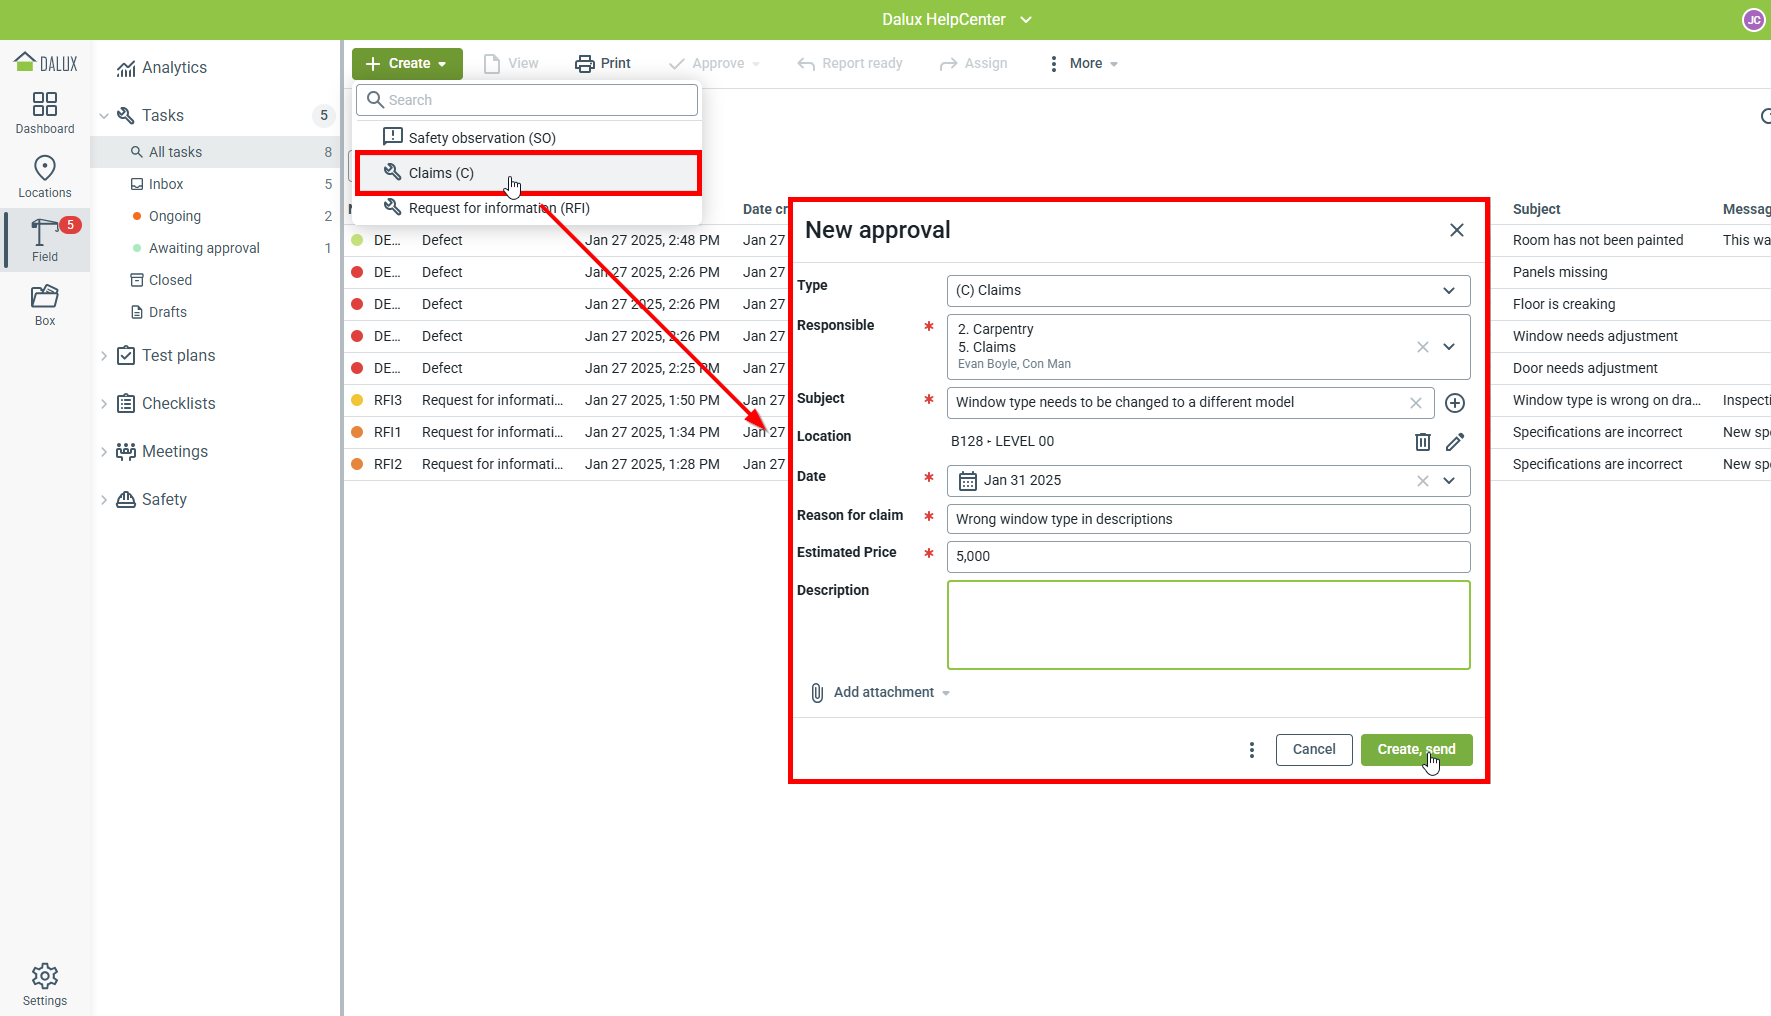Open the Date picker dropdown arrow
The width and height of the screenshot is (1771, 1016).
click(x=1449, y=481)
